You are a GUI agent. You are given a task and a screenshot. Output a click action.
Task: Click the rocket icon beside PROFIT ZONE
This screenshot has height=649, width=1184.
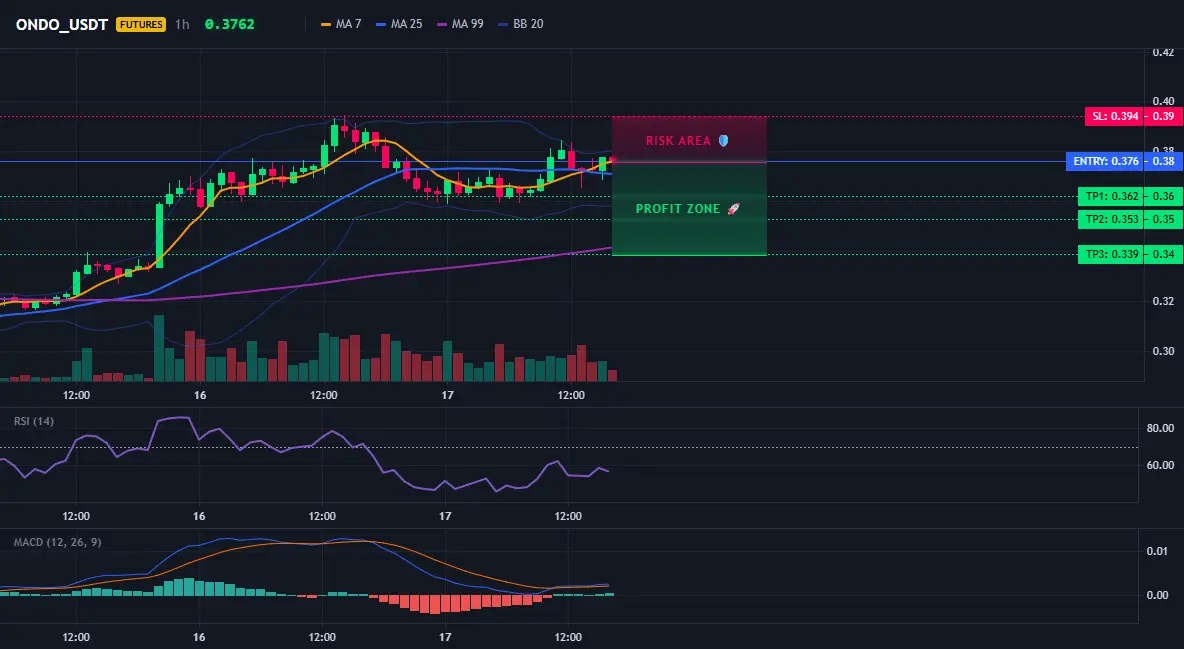[x=733, y=209]
